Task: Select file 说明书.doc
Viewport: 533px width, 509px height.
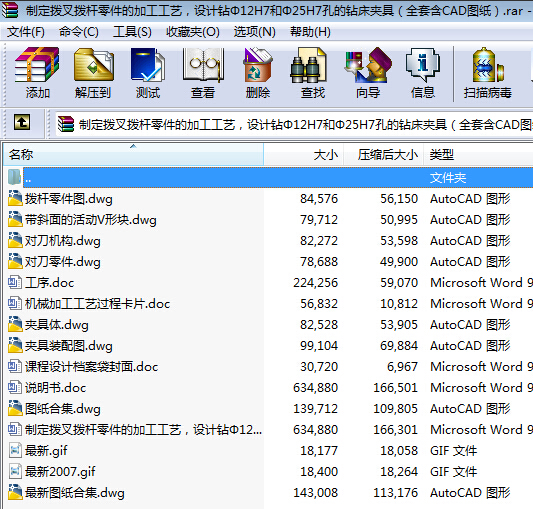Action: tap(55, 388)
